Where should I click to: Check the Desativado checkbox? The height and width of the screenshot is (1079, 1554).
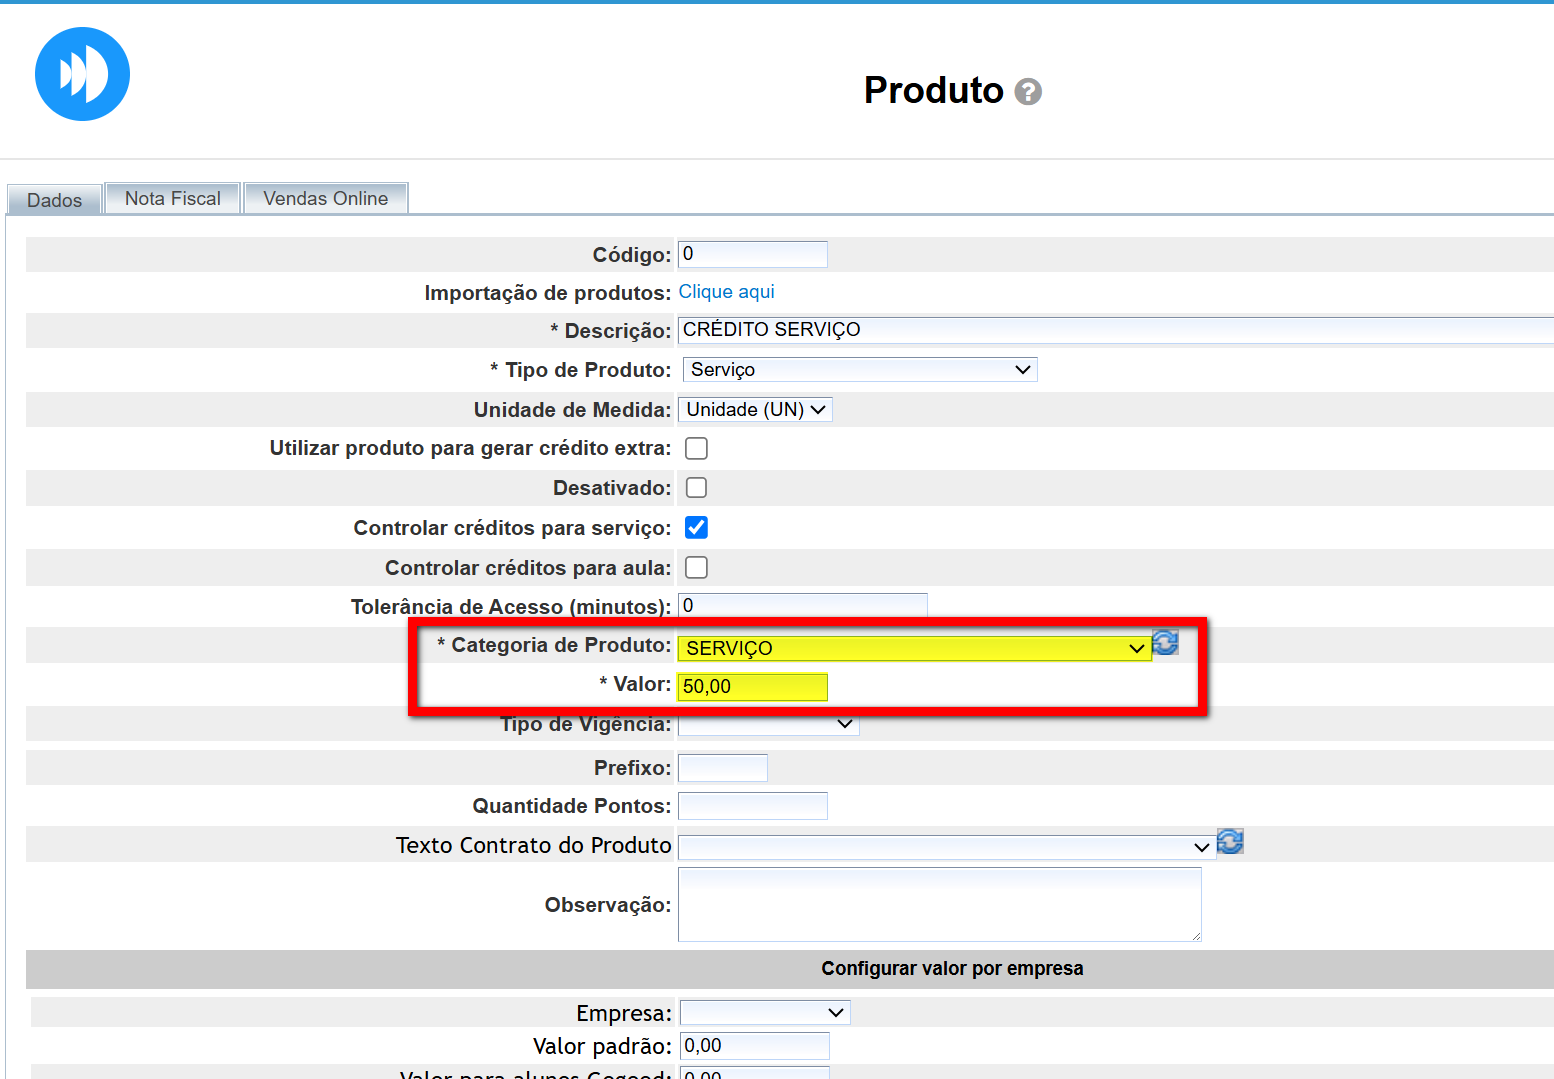696,488
